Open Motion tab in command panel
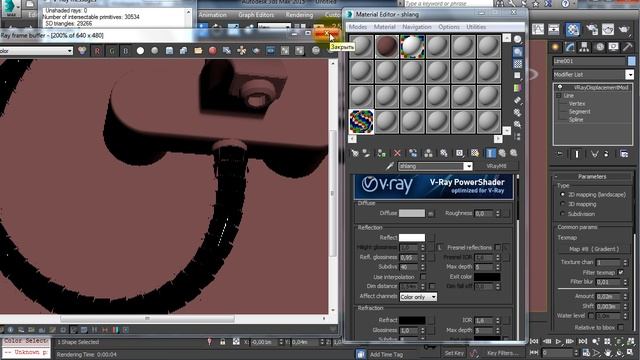640x360 pixels. [x=599, y=47]
